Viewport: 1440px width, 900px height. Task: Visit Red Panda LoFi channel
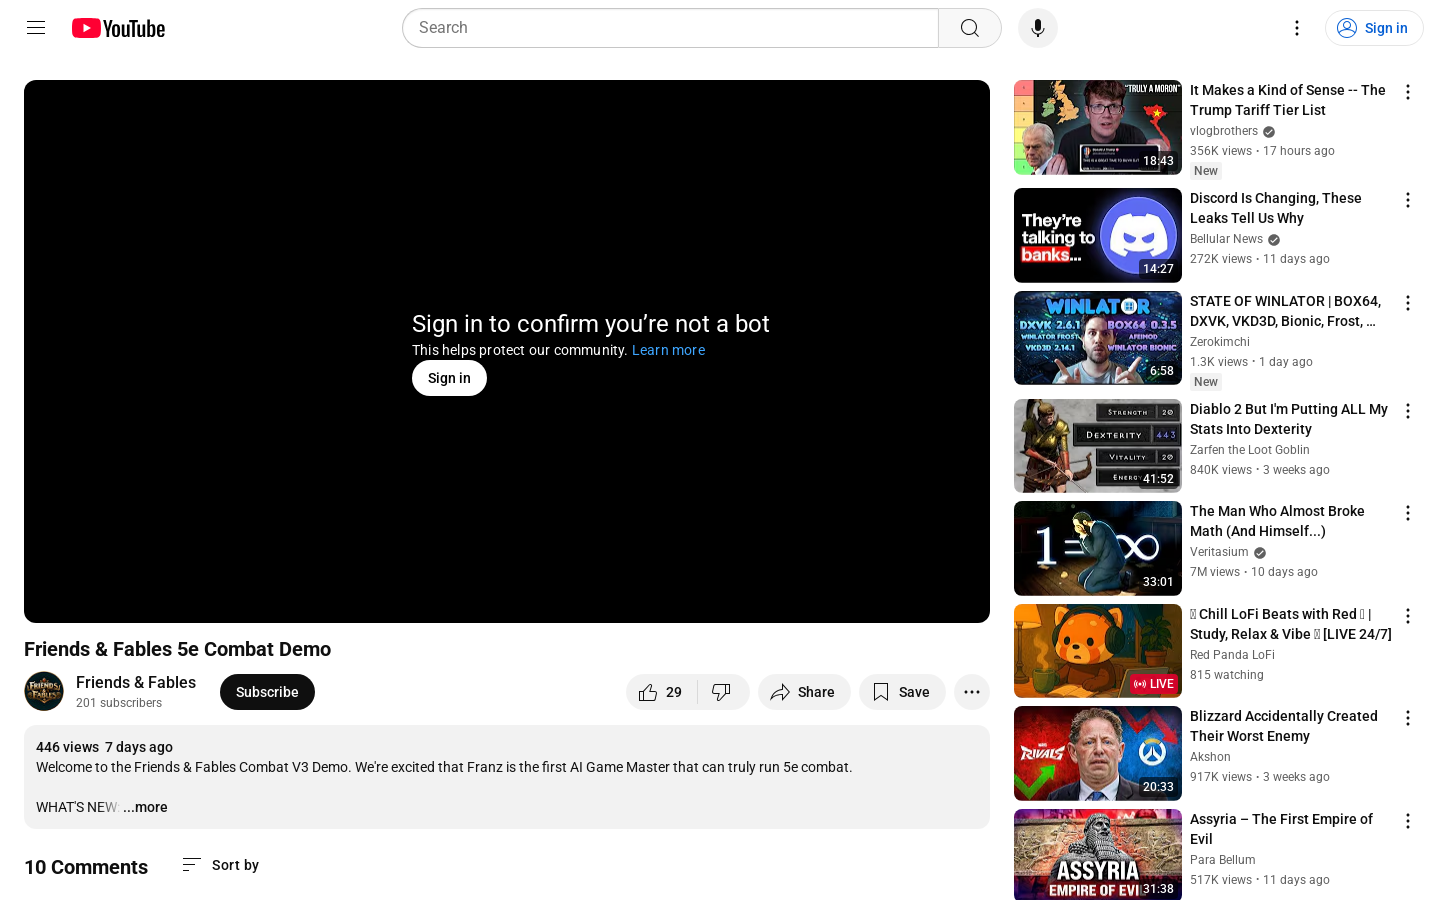pyautogui.click(x=1232, y=655)
